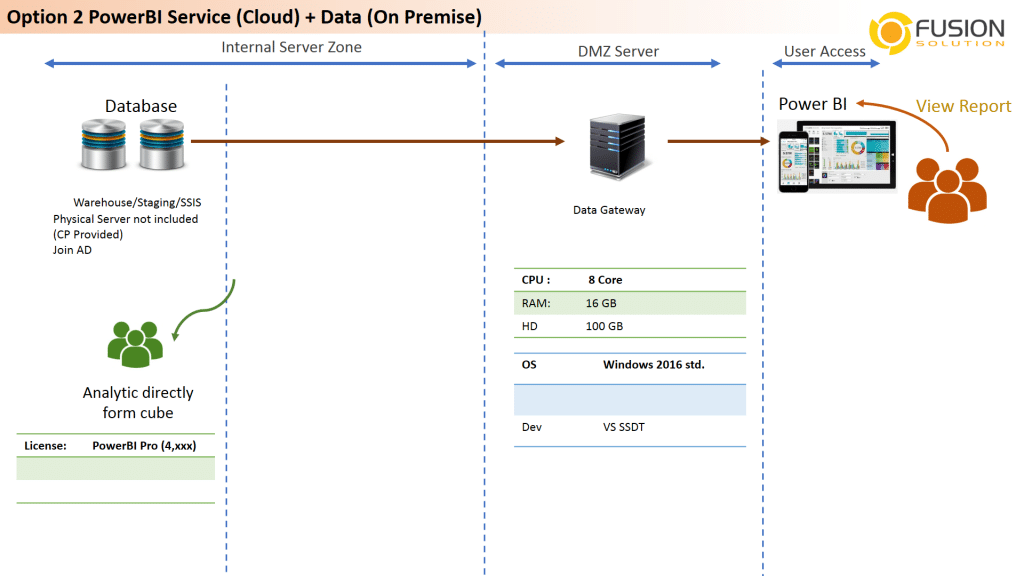The height and width of the screenshot is (576, 1024).
Task: Click the Data Gateway caption
Action: point(609,210)
